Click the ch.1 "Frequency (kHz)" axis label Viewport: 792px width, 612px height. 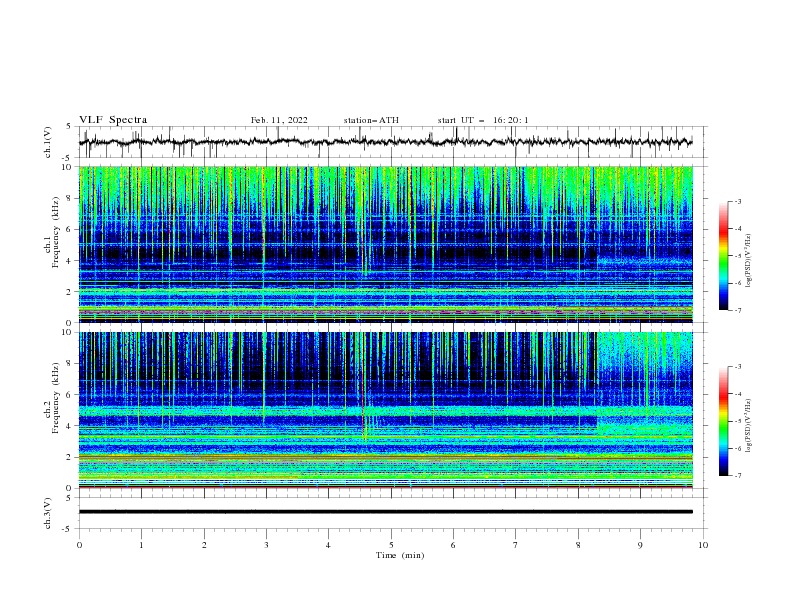click(55, 233)
